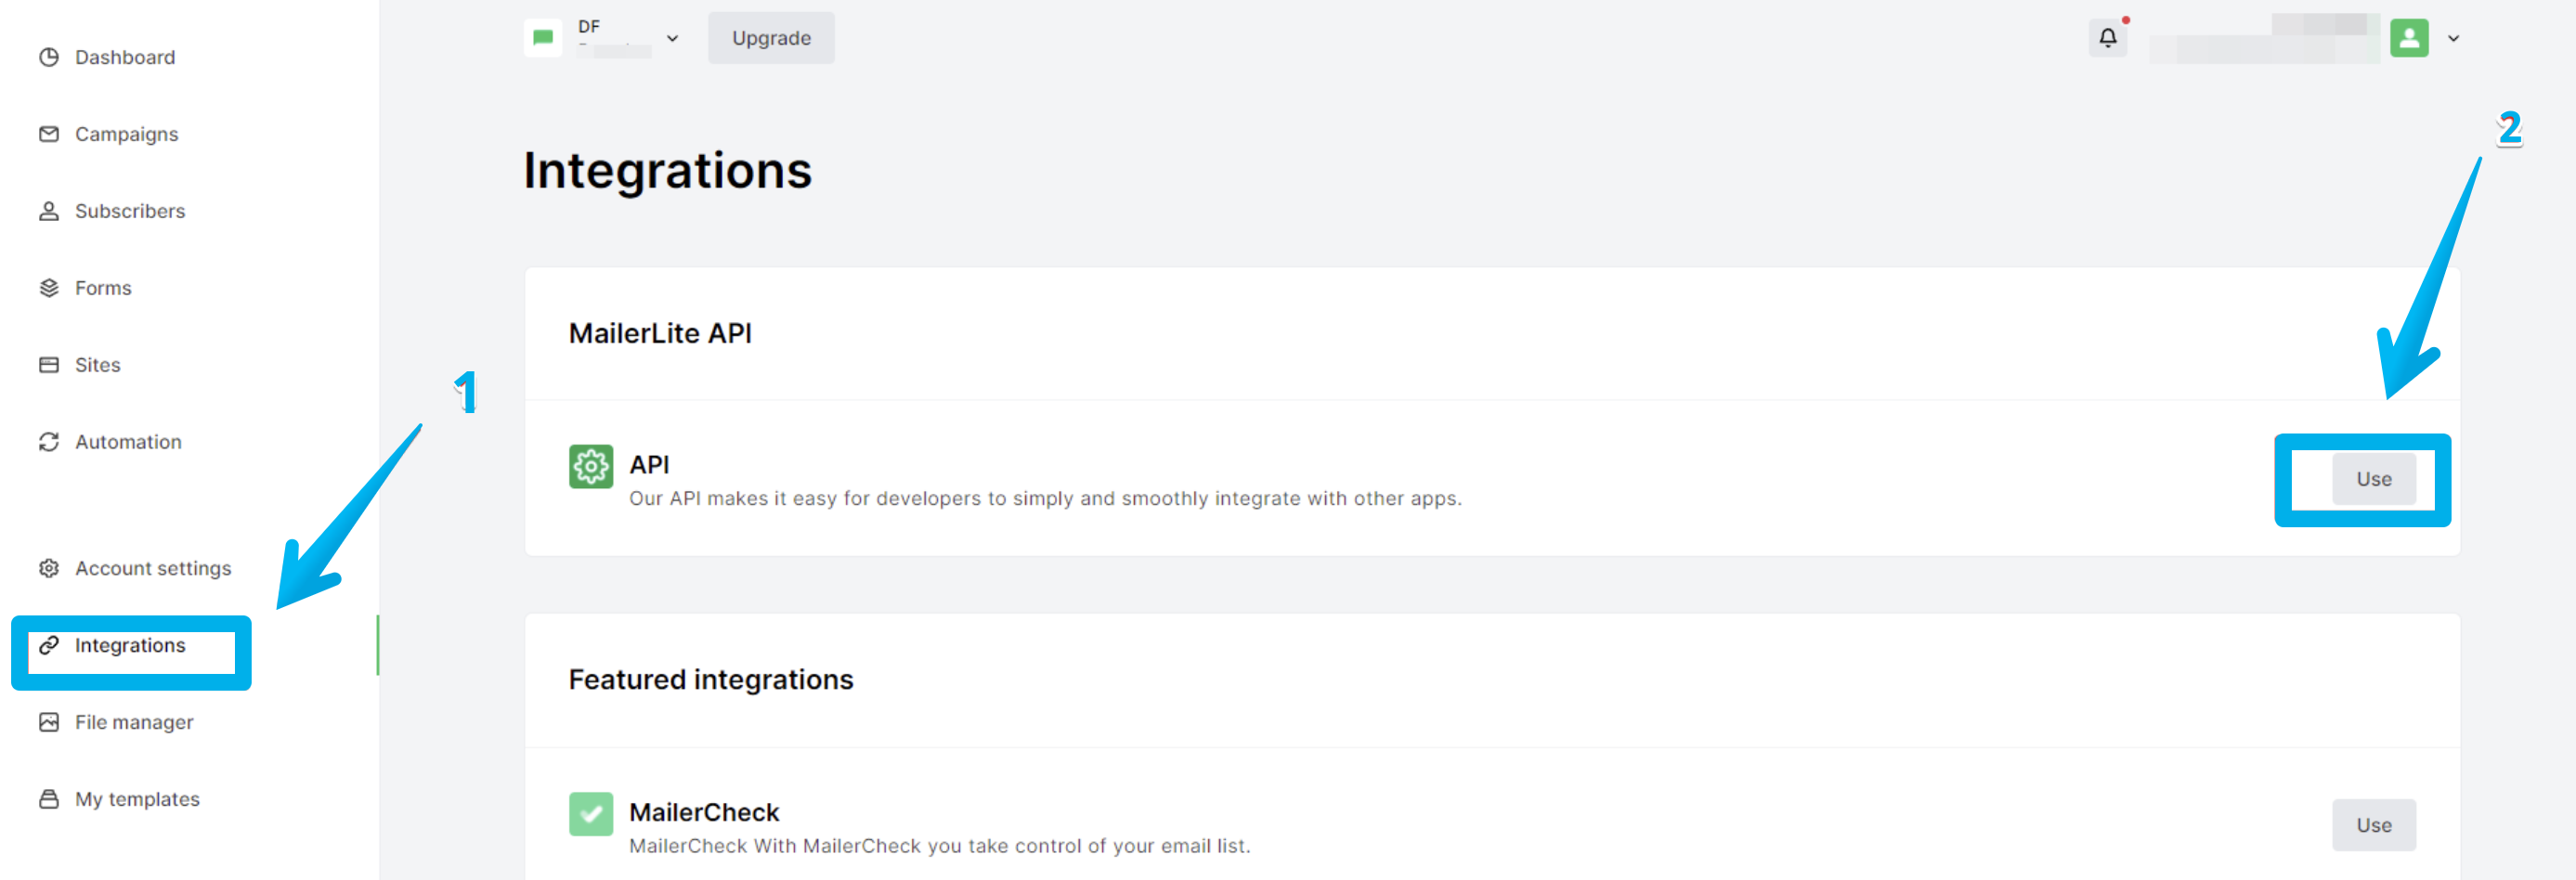Select the Account settings menu entry
The height and width of the screenshot is (880, 2576).
[x=153, y=567]
